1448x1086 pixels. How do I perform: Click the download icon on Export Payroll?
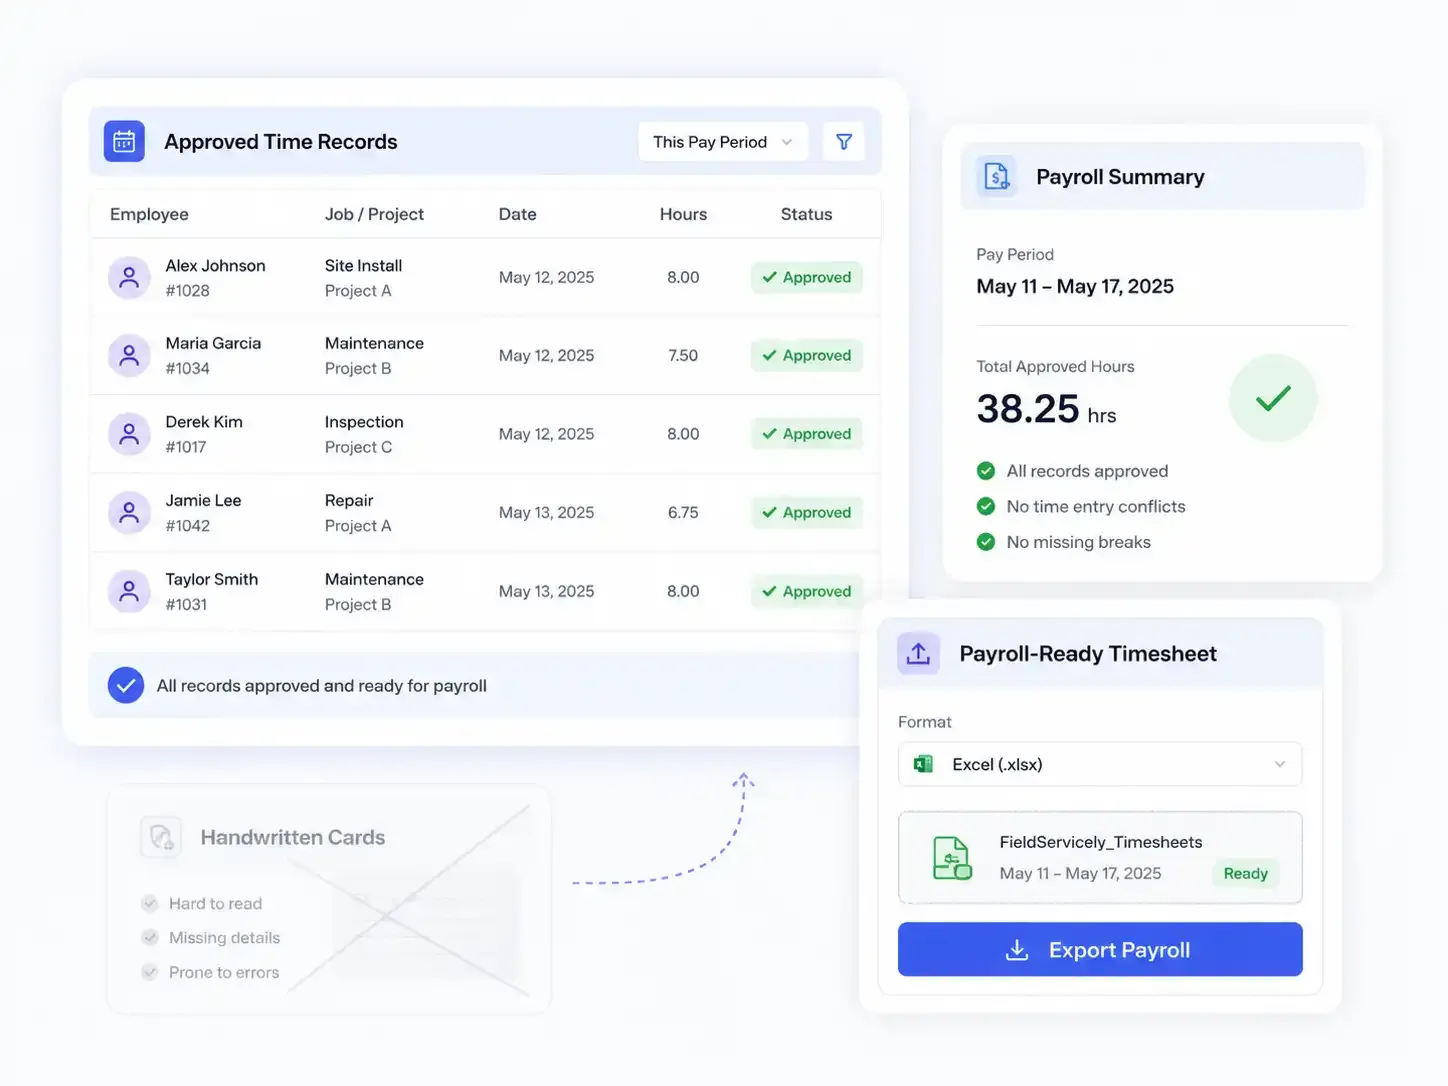[x=1017, y=950]
